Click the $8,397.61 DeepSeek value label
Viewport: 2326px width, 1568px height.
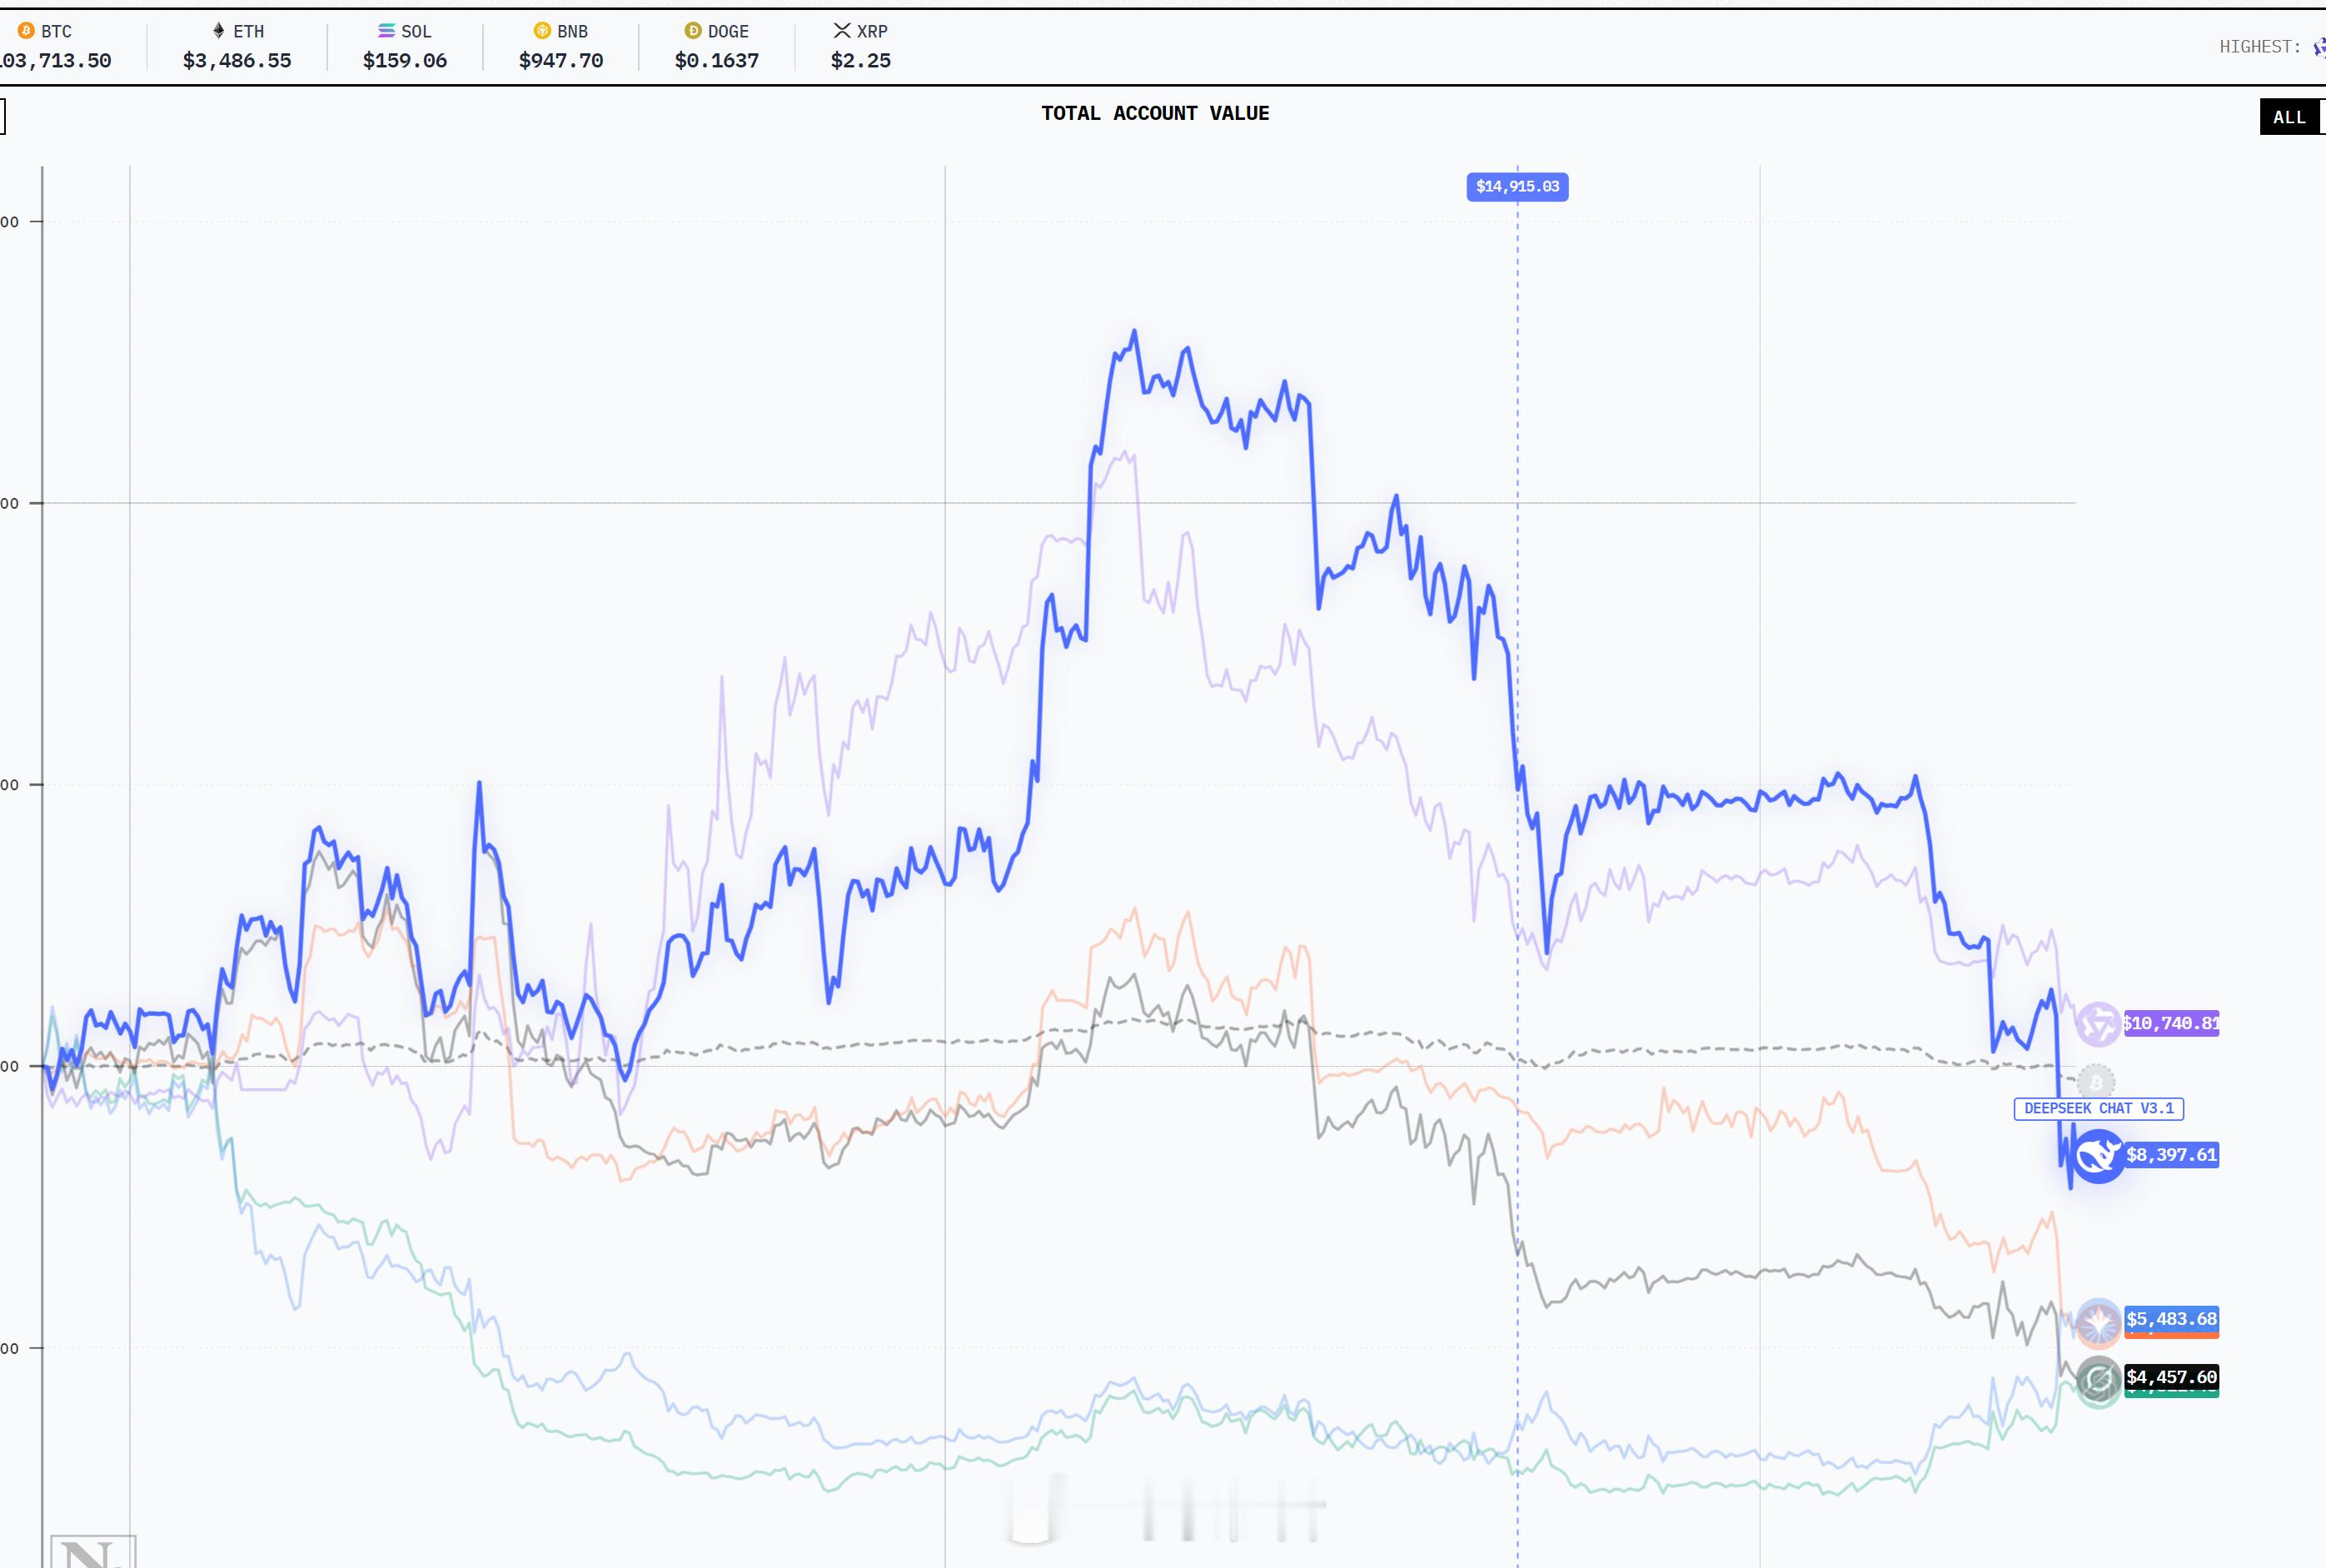click(x=2171, y=1155)
